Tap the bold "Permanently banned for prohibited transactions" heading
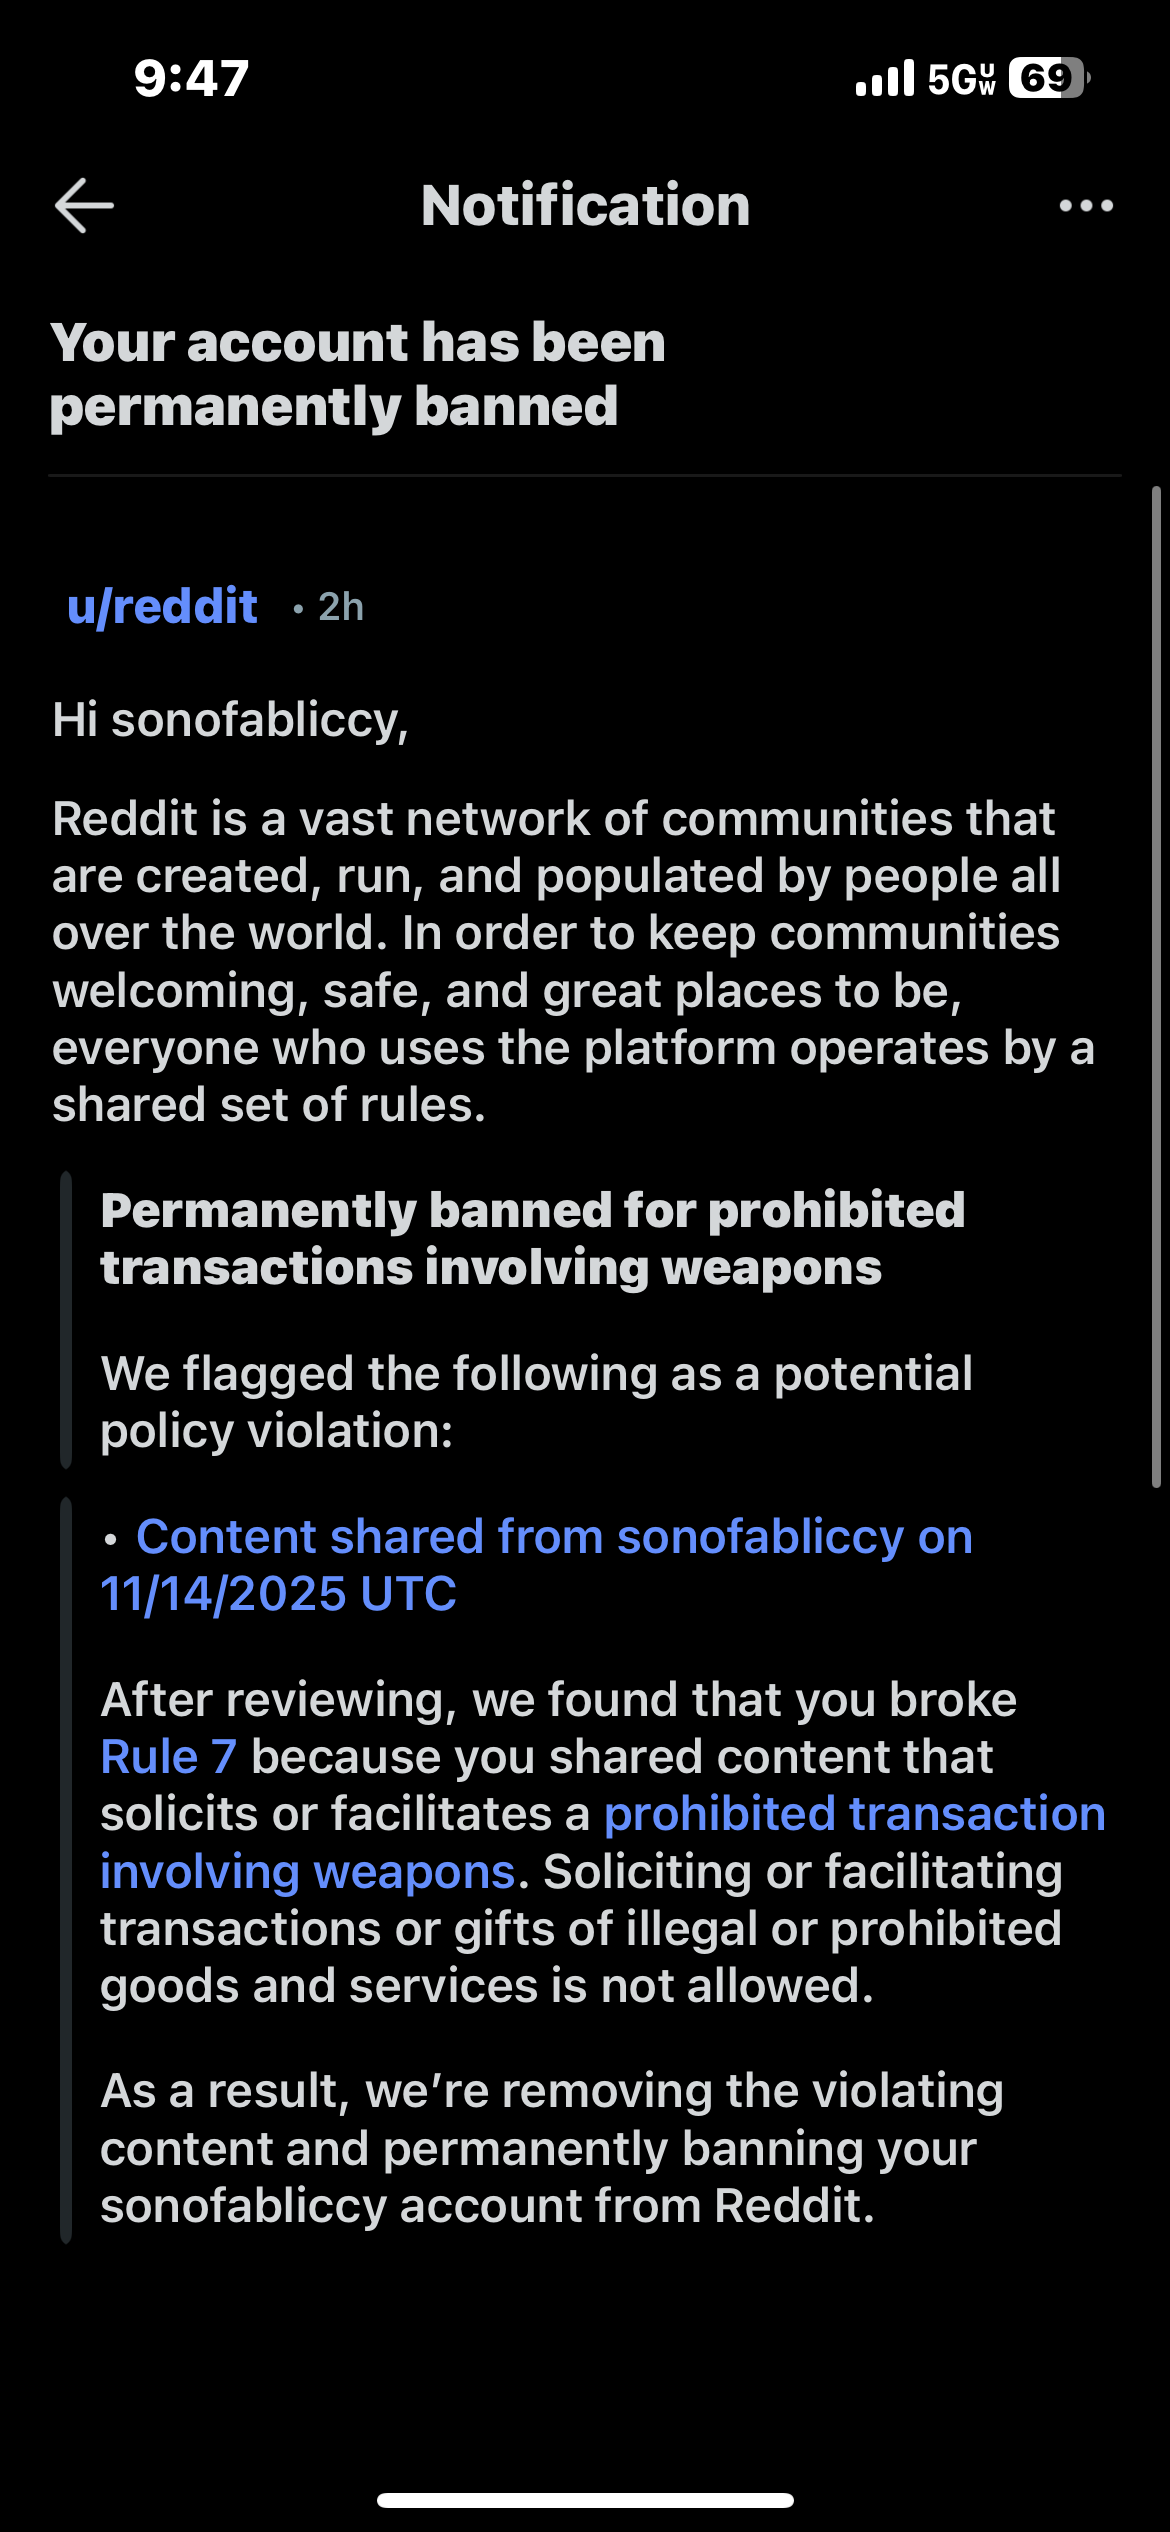This screenshot has height=2532, width=1170. 532,1238
